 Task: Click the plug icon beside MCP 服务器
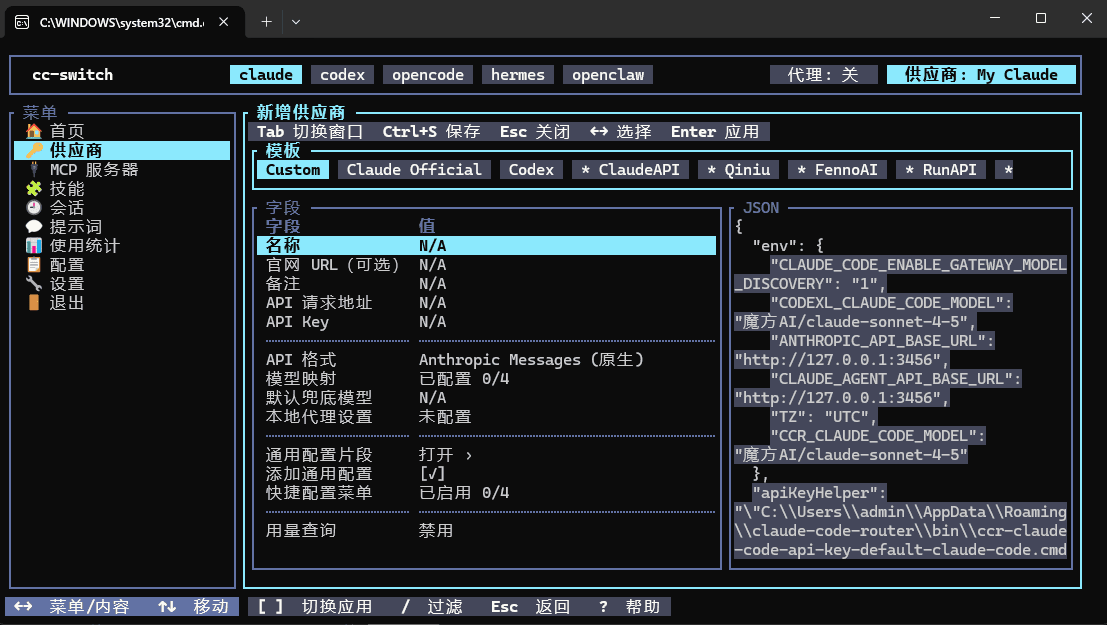click(34, 169)
